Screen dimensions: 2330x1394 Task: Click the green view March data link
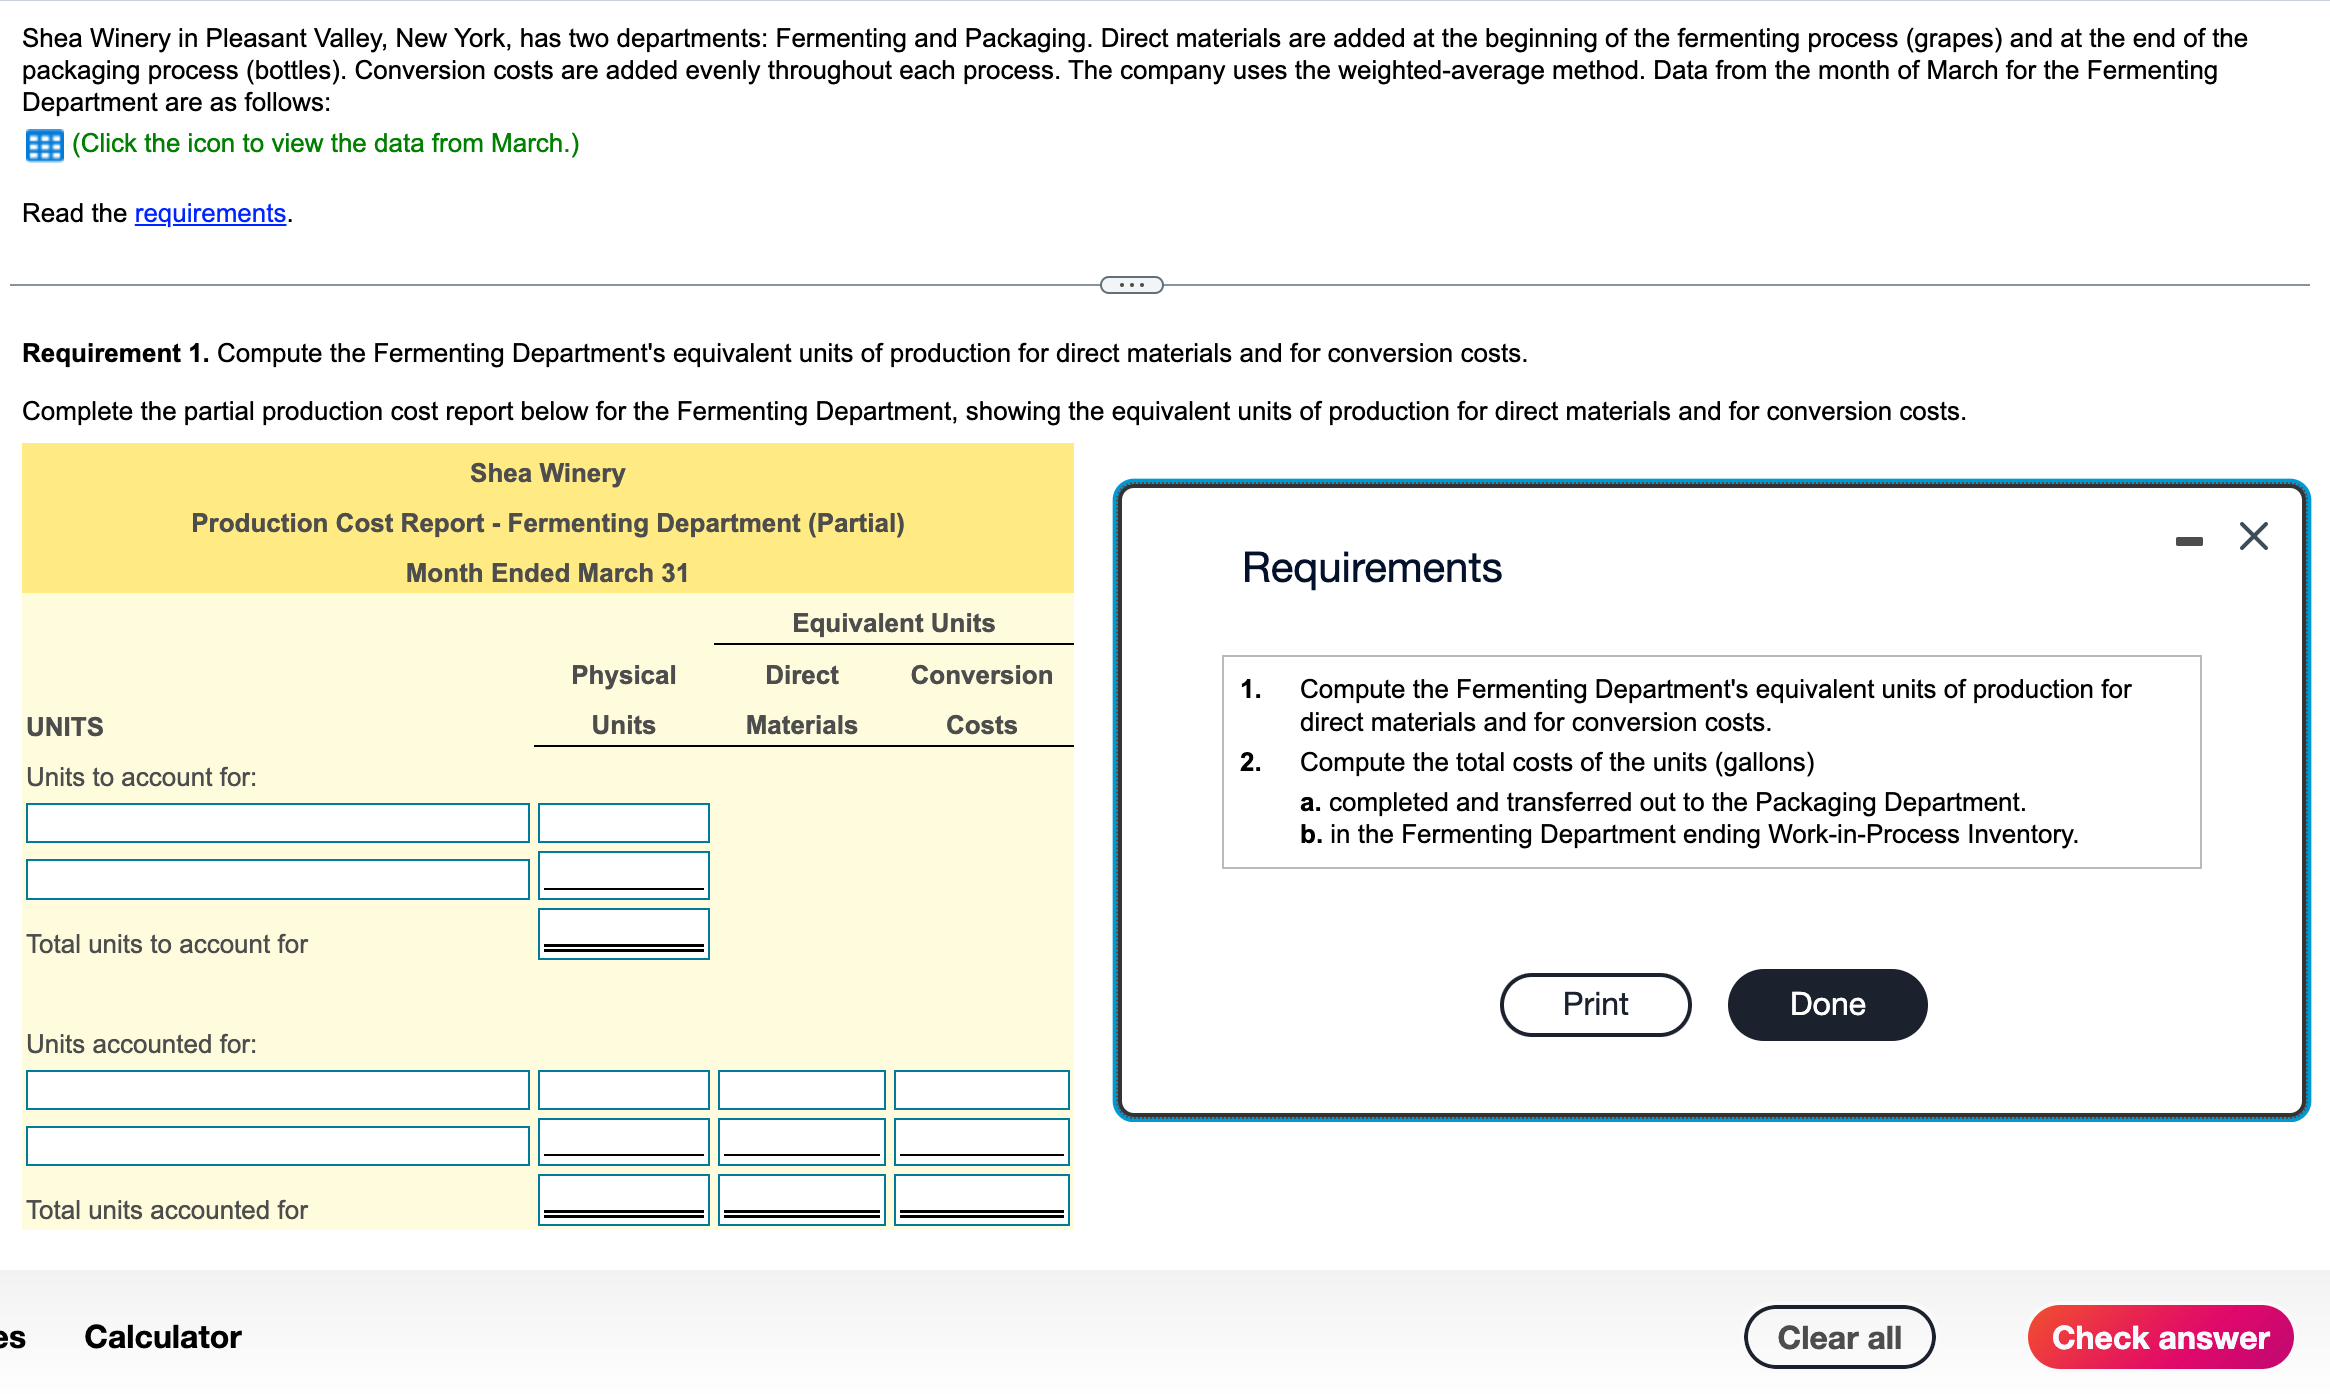tap(325, 143)
